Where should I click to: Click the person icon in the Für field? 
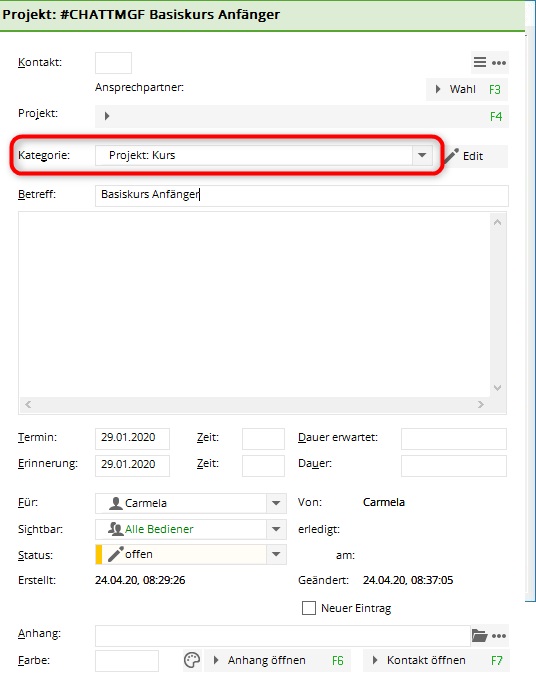(x=115, y=503)
